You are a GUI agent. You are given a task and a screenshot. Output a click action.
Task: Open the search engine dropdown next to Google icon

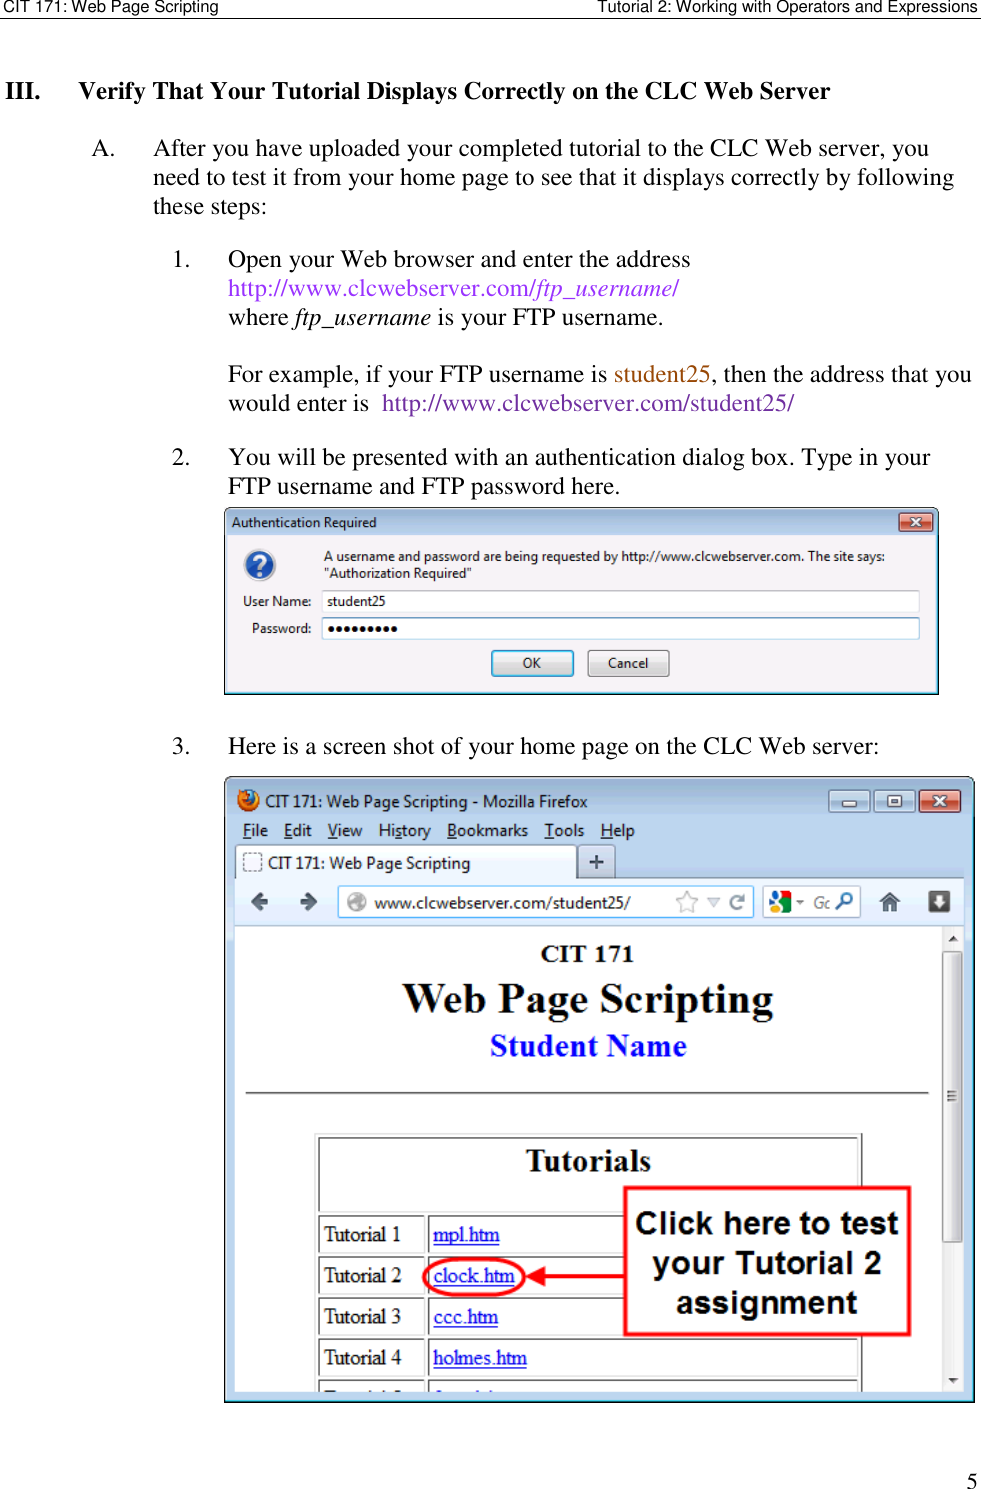(797, 899)
